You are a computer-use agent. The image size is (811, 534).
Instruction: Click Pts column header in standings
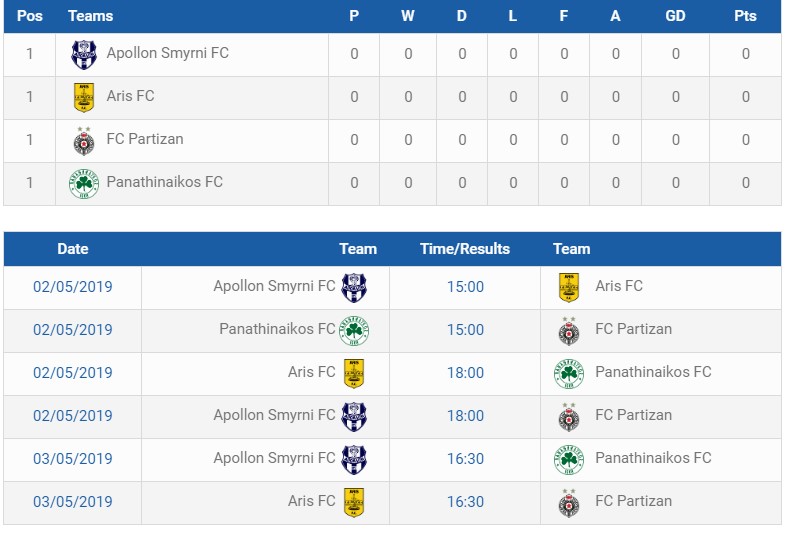click(745, 16)
